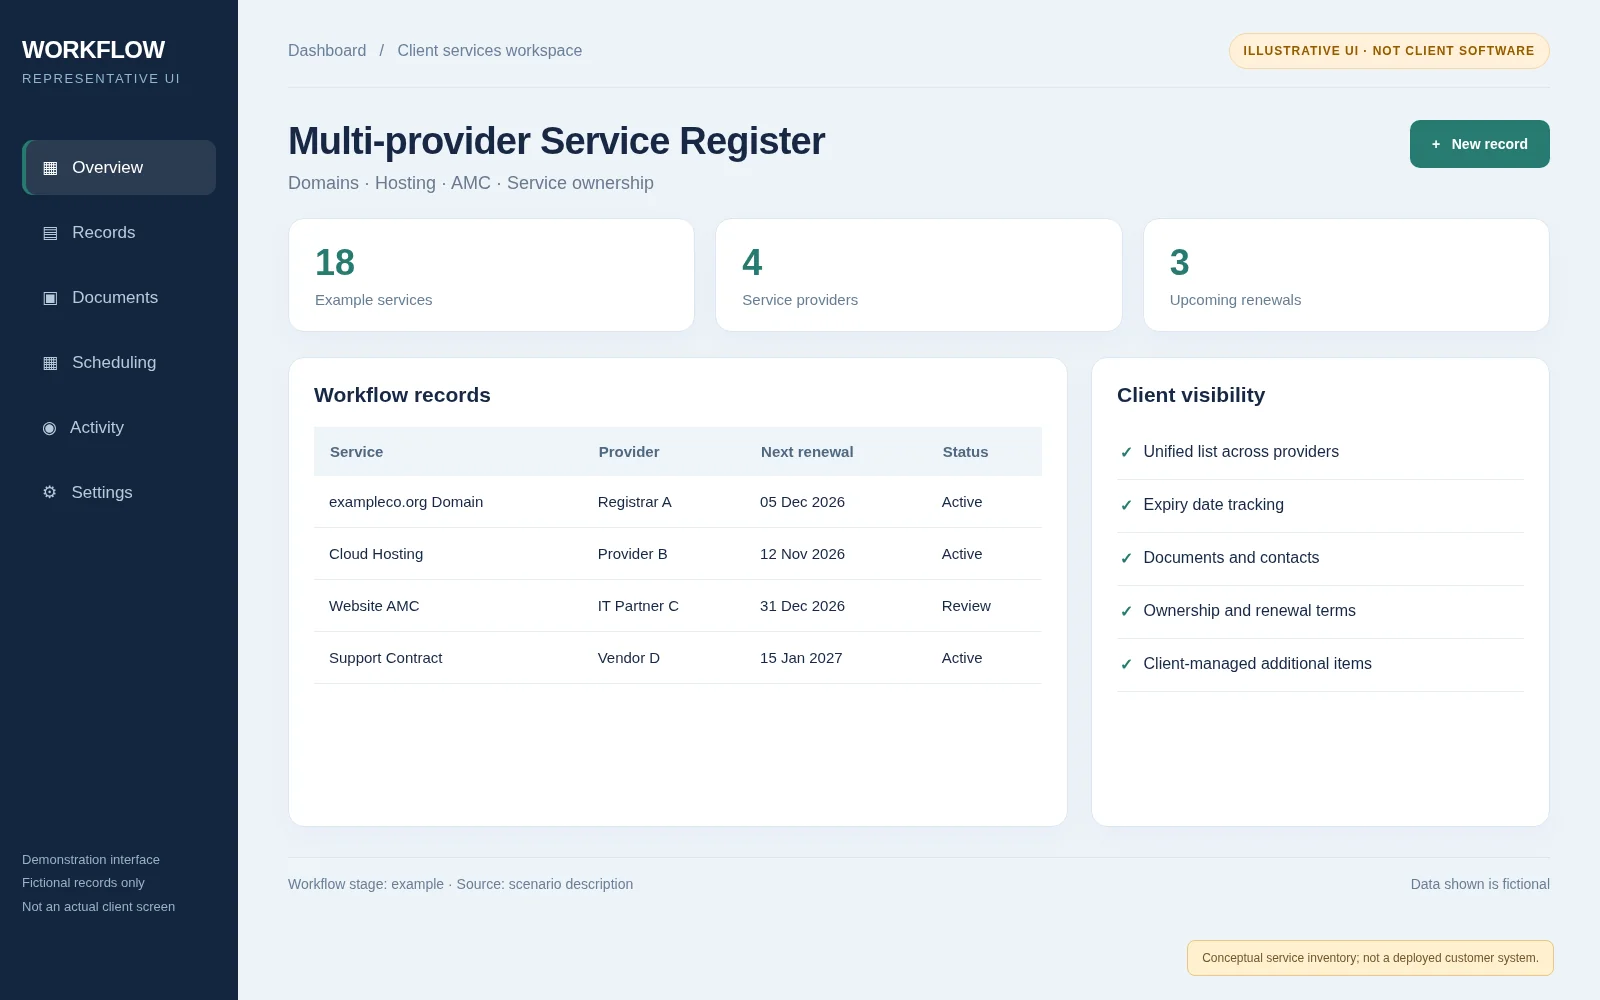This screenshot has height=1000, width=1600.
Task: Click the checkmark beside Unified list across providers
Action: point(1126,452)
